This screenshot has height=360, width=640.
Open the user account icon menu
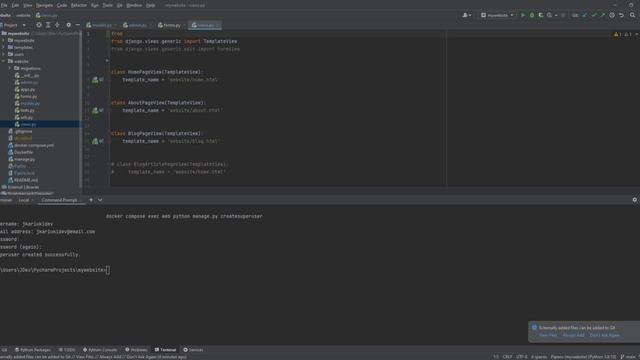pyautogui.click(x=466, y=15)
